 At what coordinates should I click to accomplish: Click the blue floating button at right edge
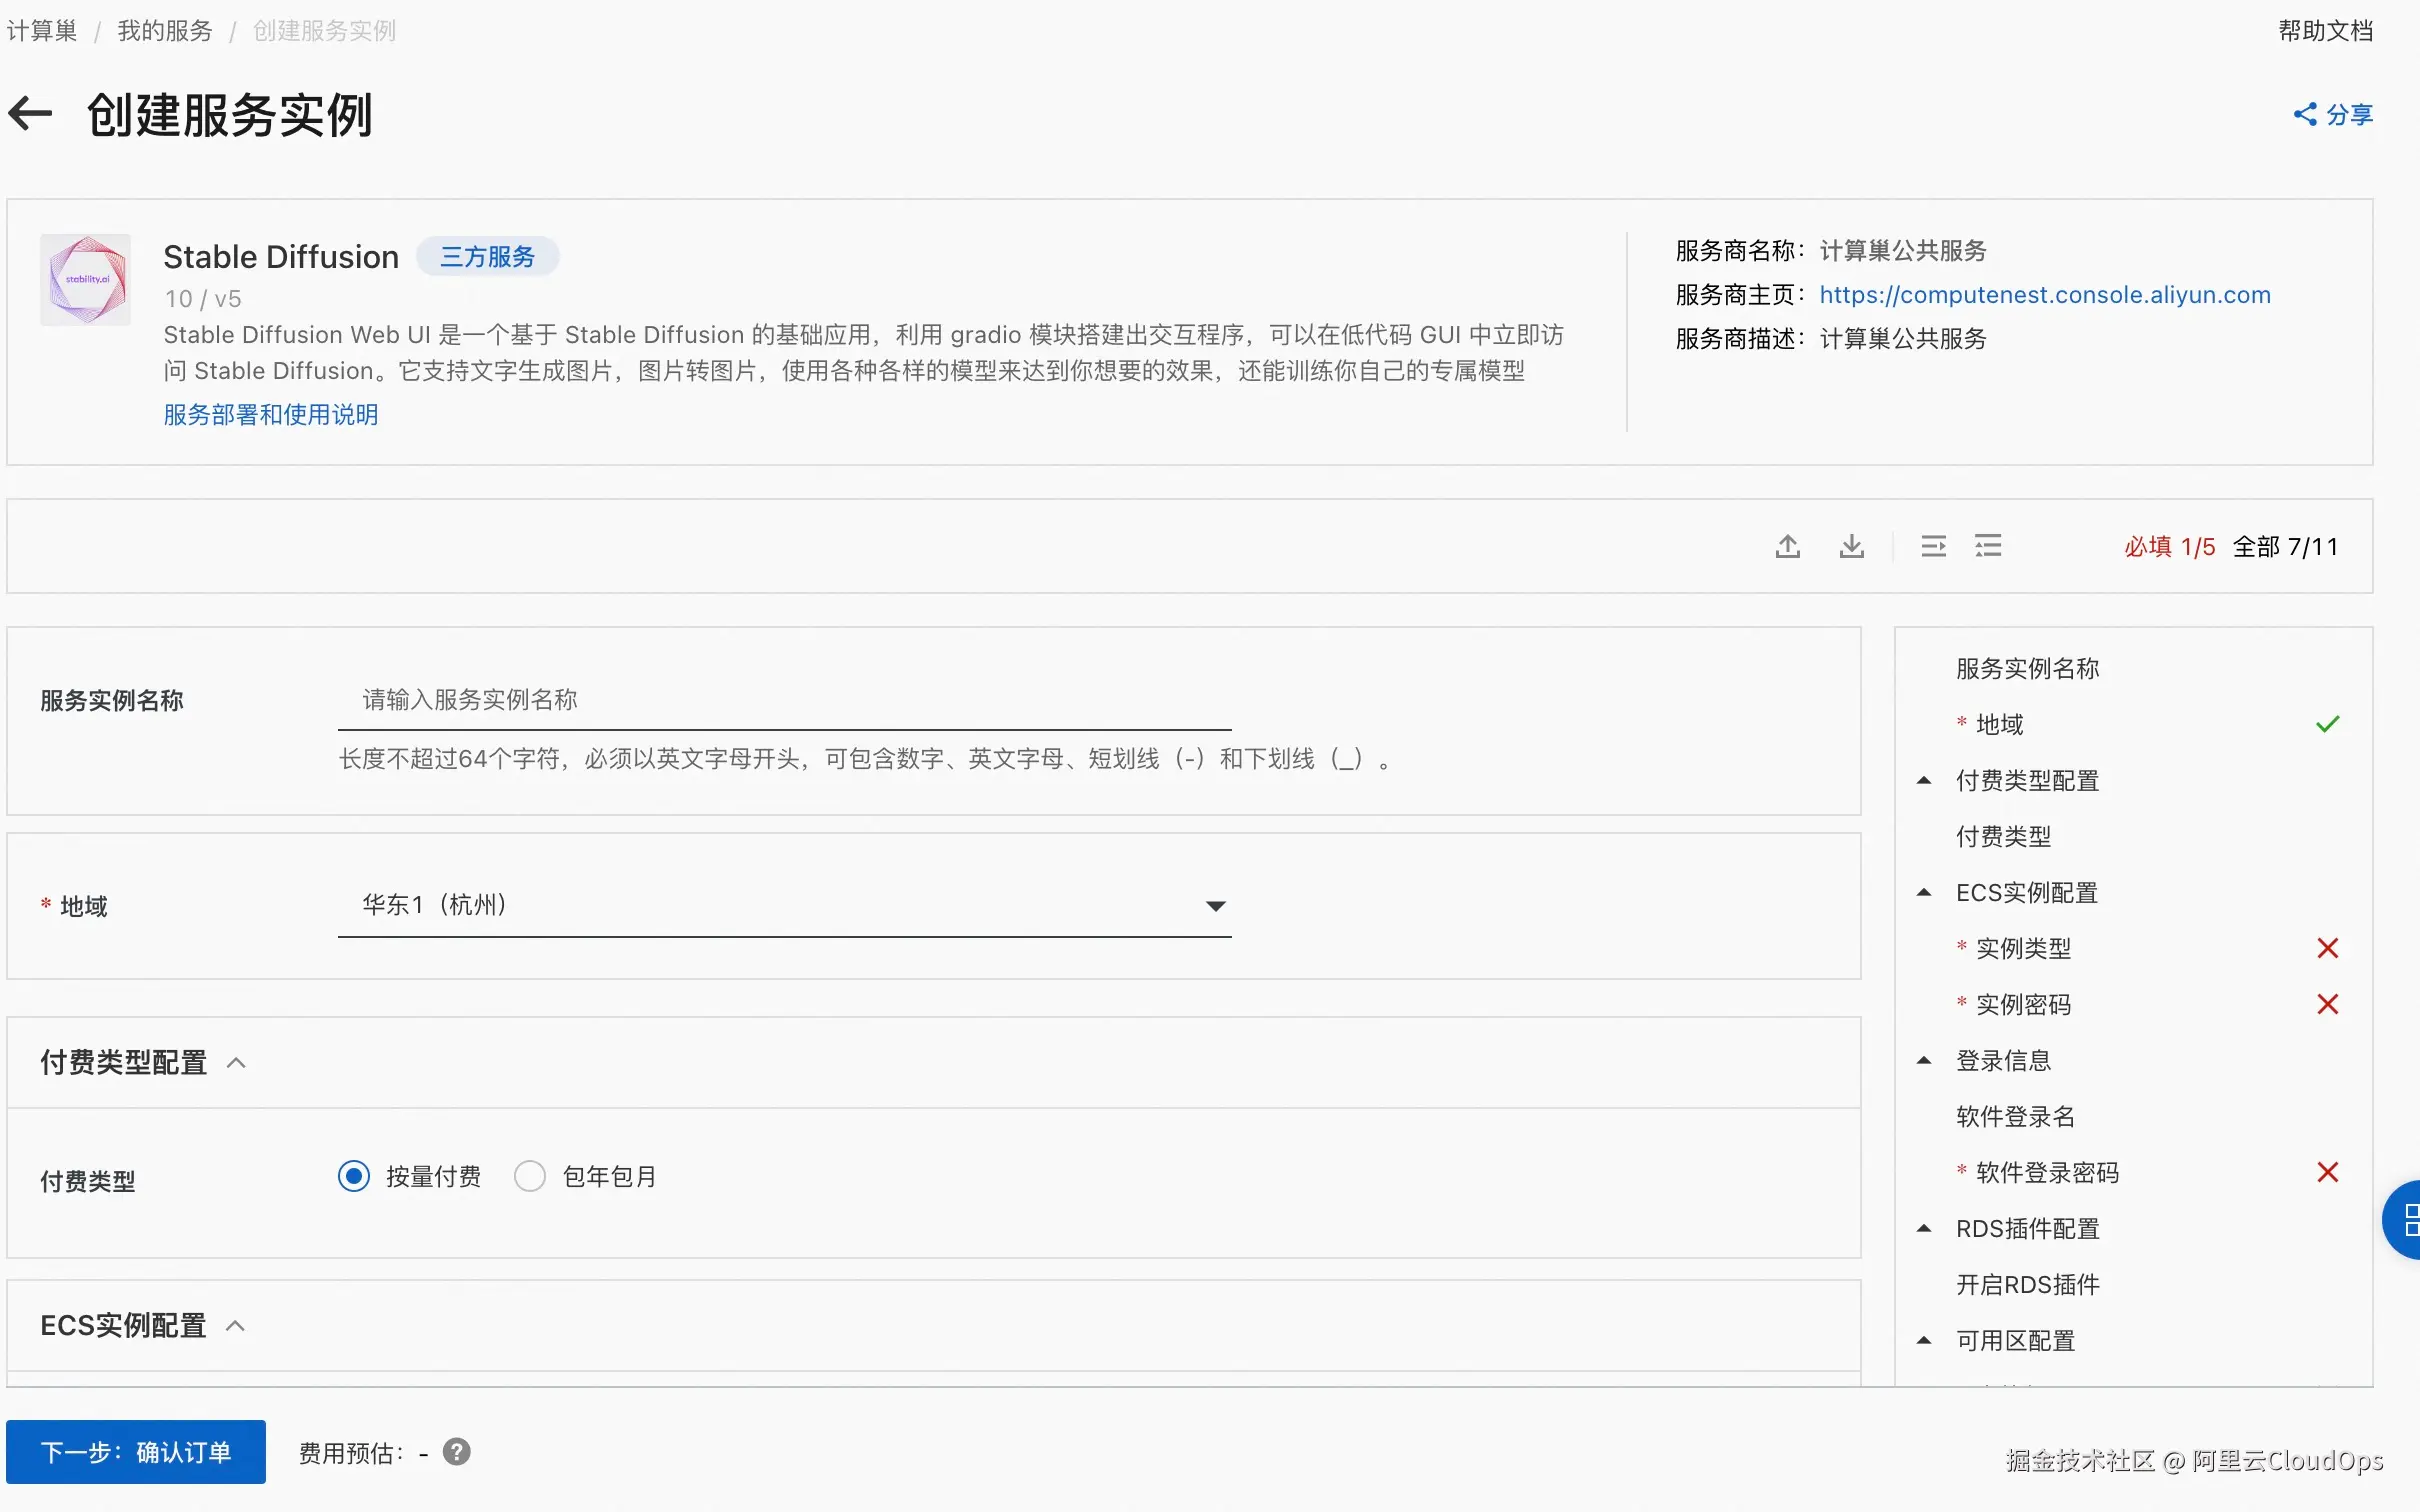point(2403,1220)
